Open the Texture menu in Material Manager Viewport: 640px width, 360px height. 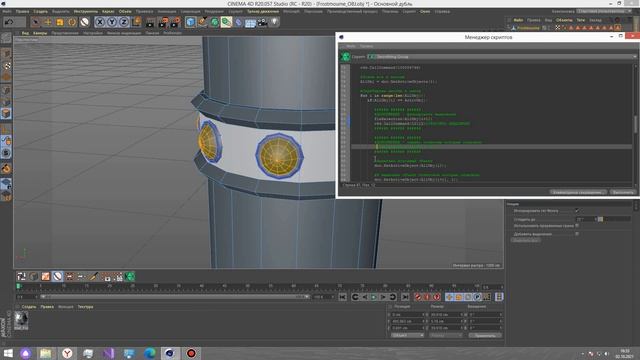85,307
